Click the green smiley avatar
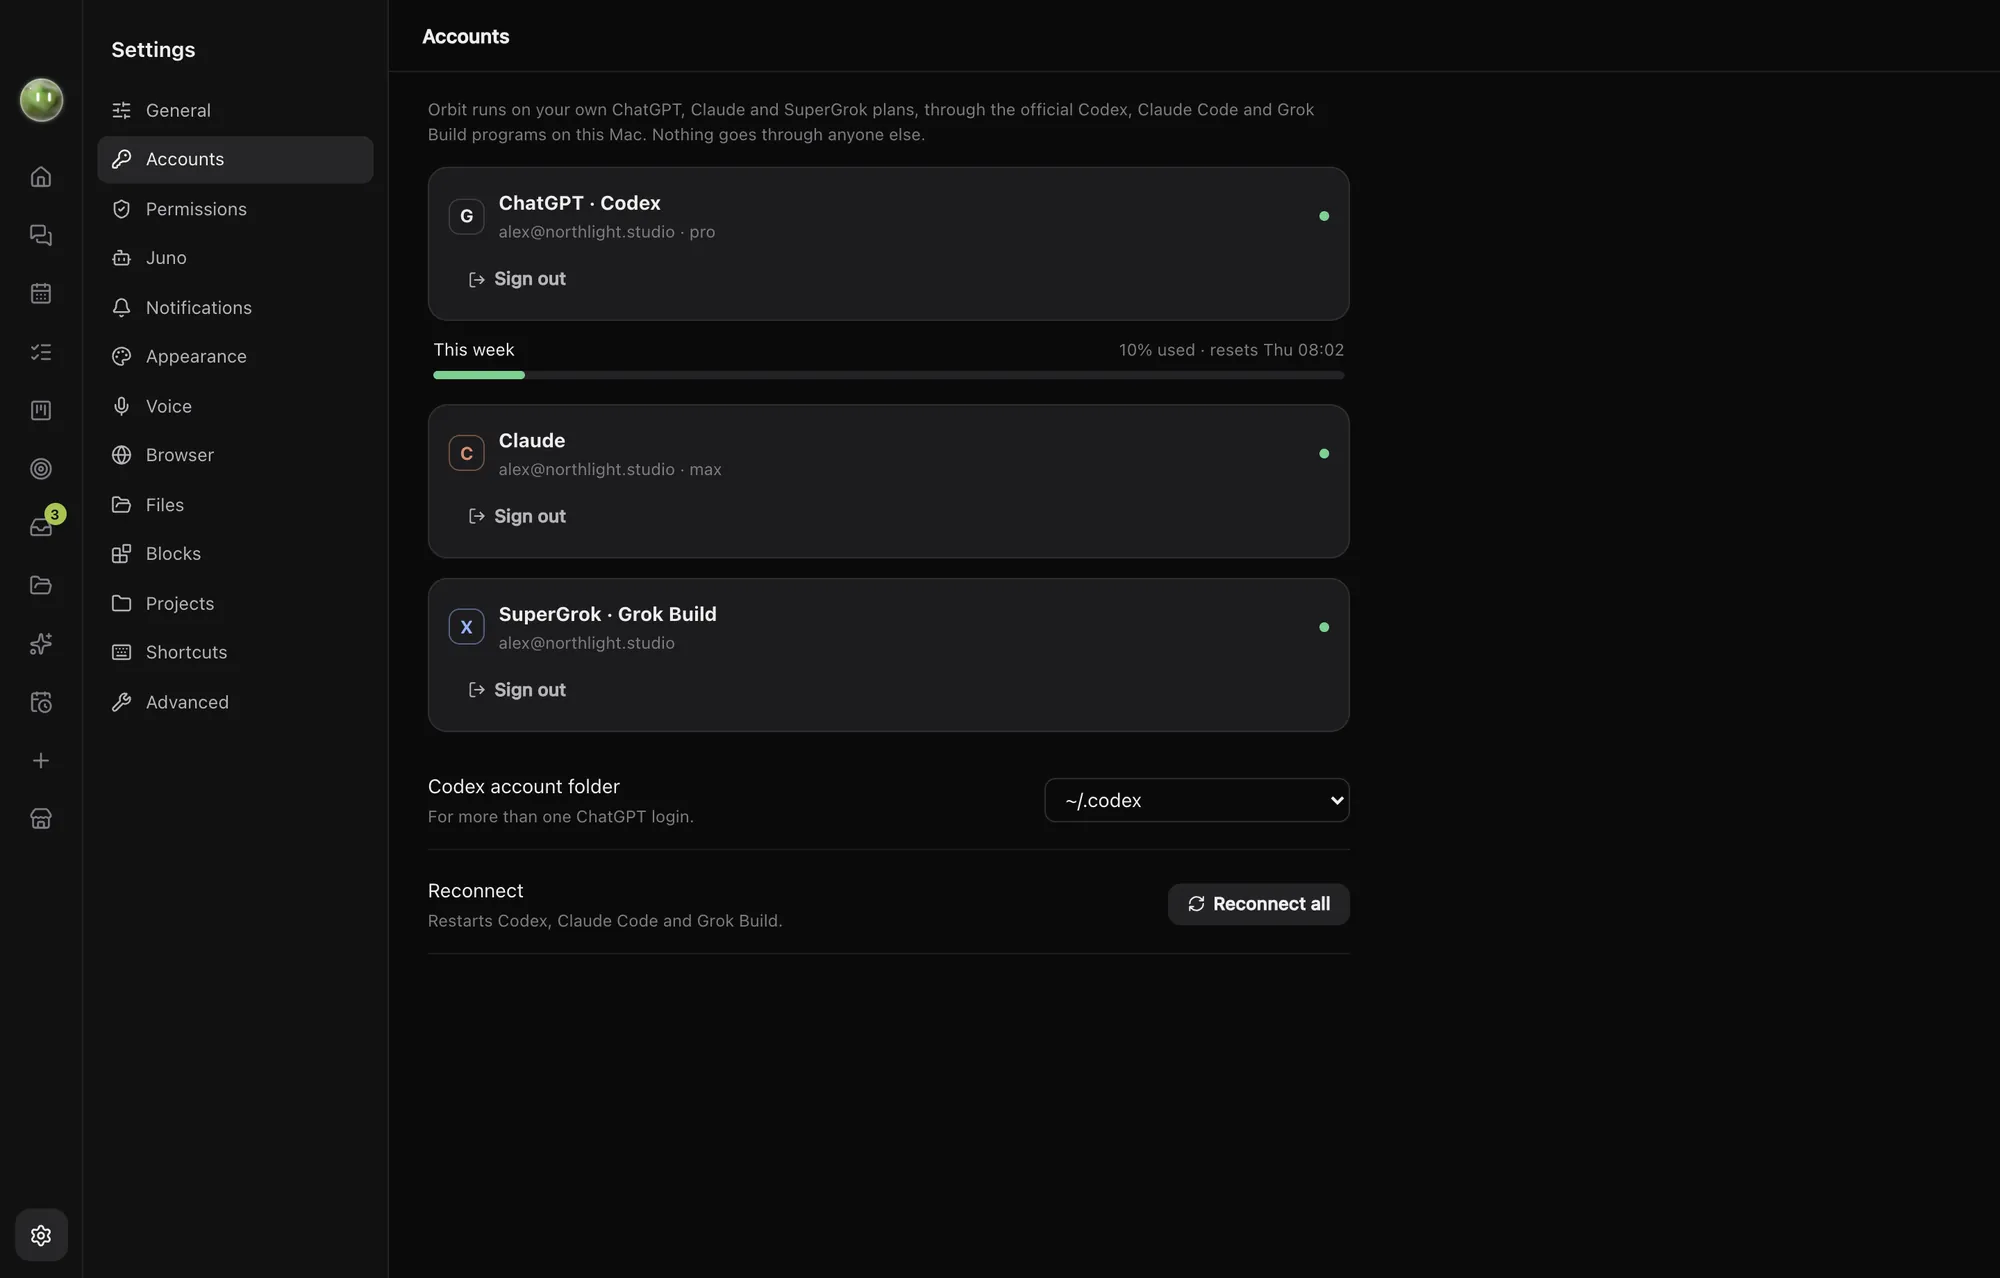 coord(41,100)
